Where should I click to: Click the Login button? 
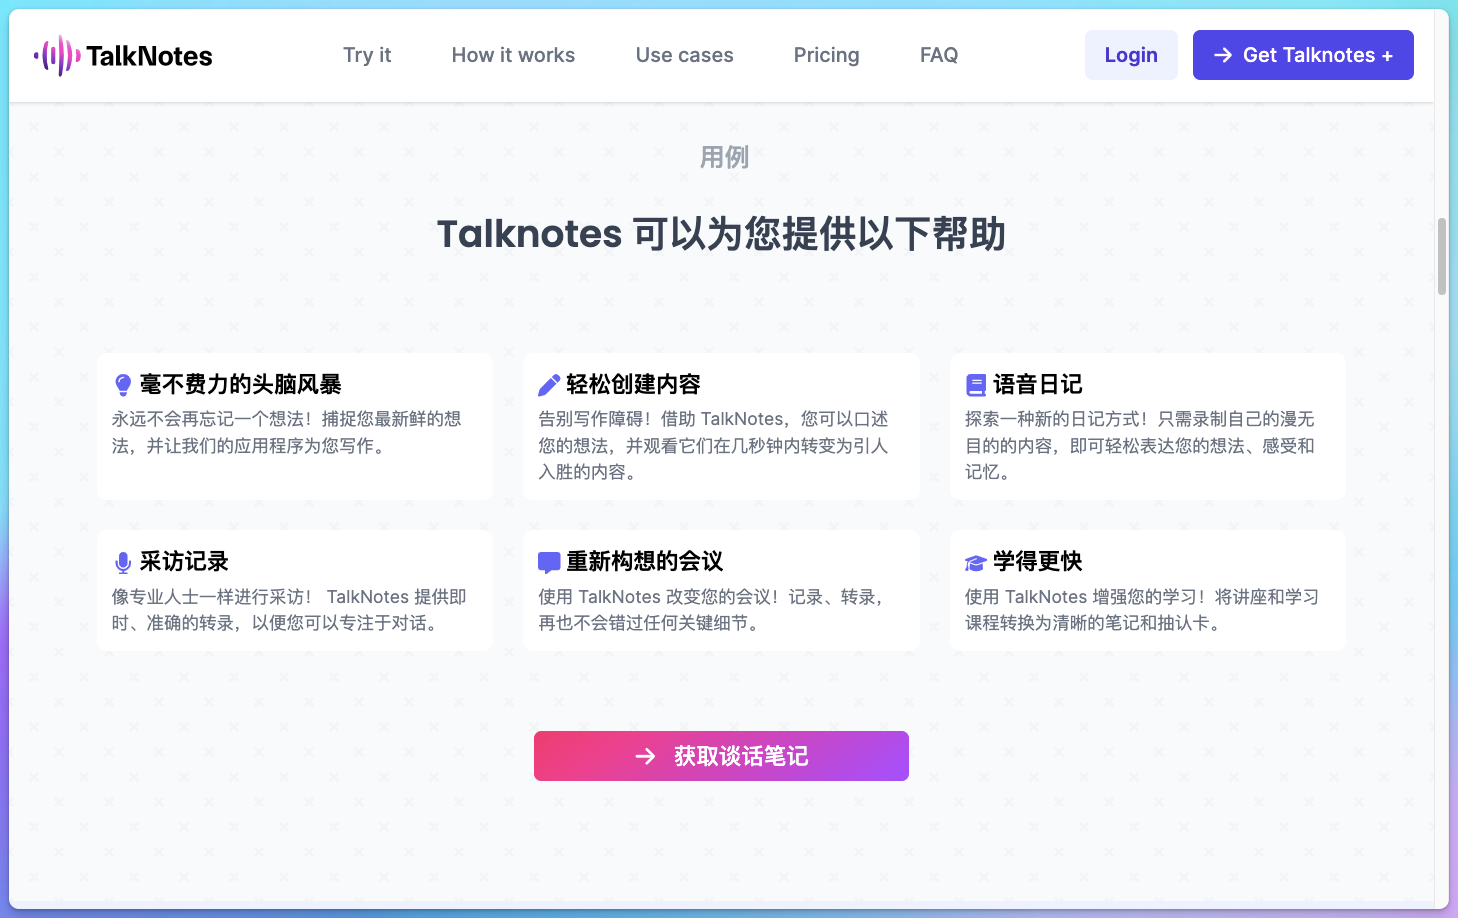1131,55
